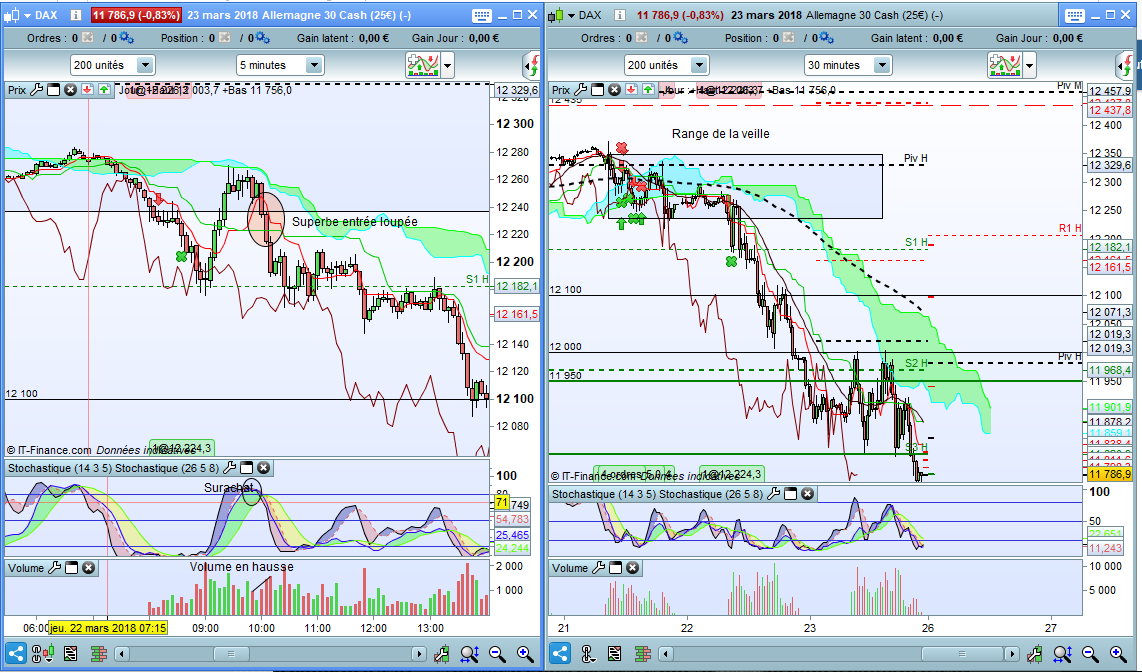Open order settings gear in right window
1142x672 pixels.
click(680, 38)
